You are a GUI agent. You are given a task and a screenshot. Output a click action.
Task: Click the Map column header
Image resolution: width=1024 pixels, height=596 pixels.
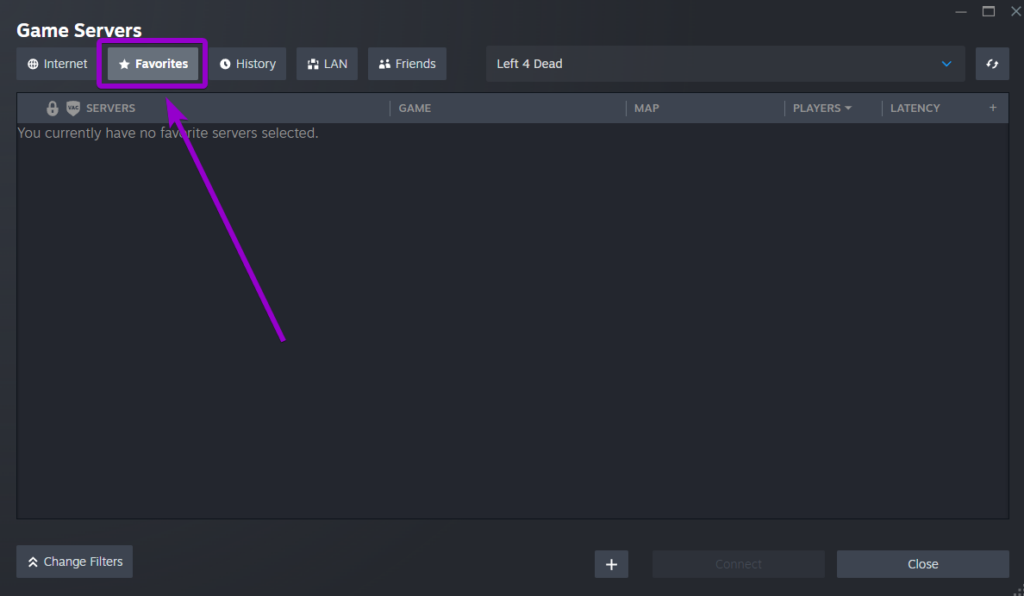click(x=646, y=107)
